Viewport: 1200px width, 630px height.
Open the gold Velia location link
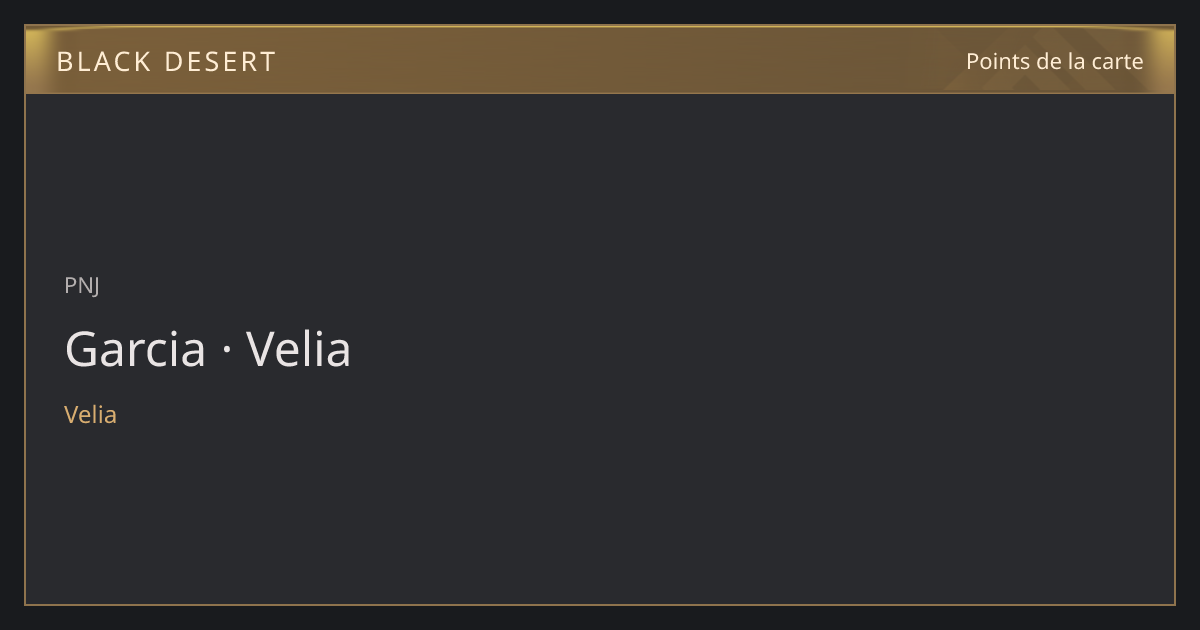[90, 414]
